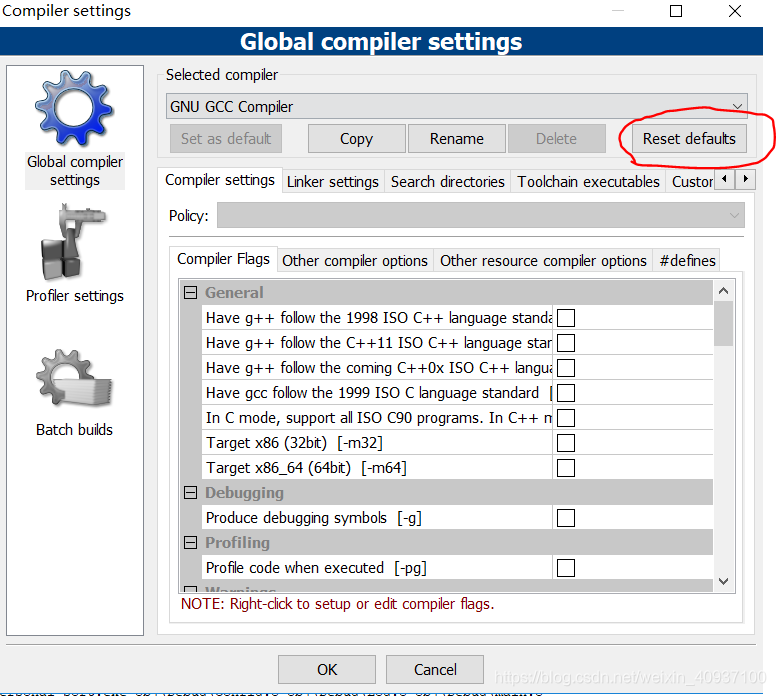Click the Delete compiler button
The height and width of the screenshot is (696, 776).
[x=556, y=139]
